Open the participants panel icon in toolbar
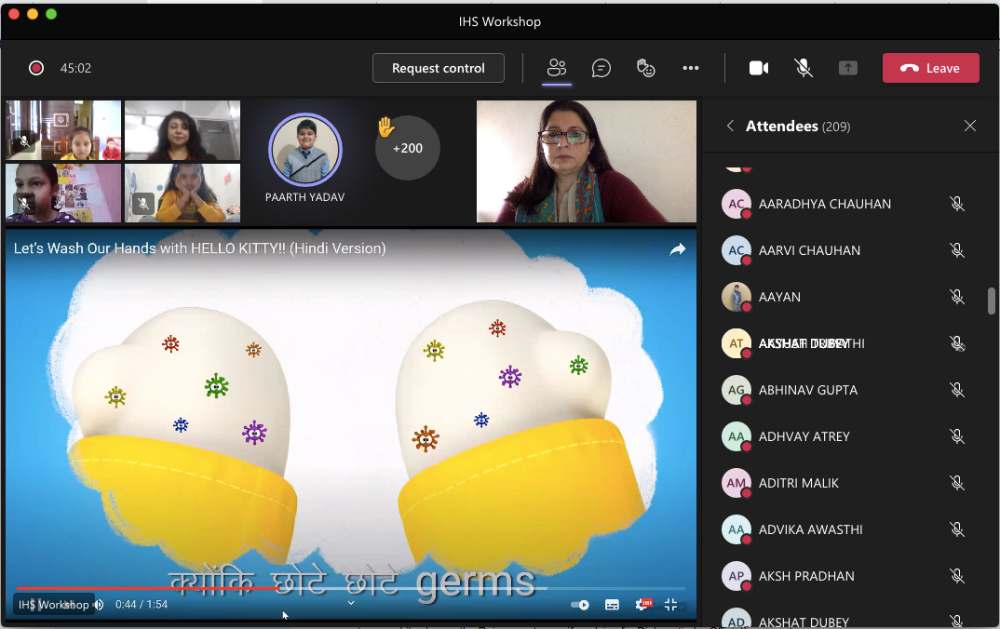Image resolution: width=1000 pixels, height=629 pixels. pos(556,68)
